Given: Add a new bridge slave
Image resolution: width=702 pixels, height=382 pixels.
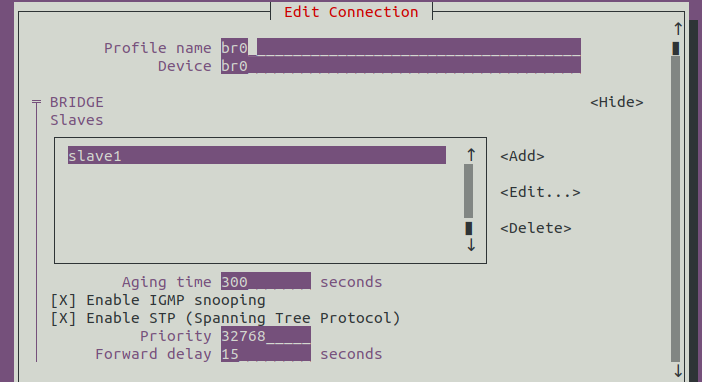Looking at the screenshot, I should pos(522,156).
